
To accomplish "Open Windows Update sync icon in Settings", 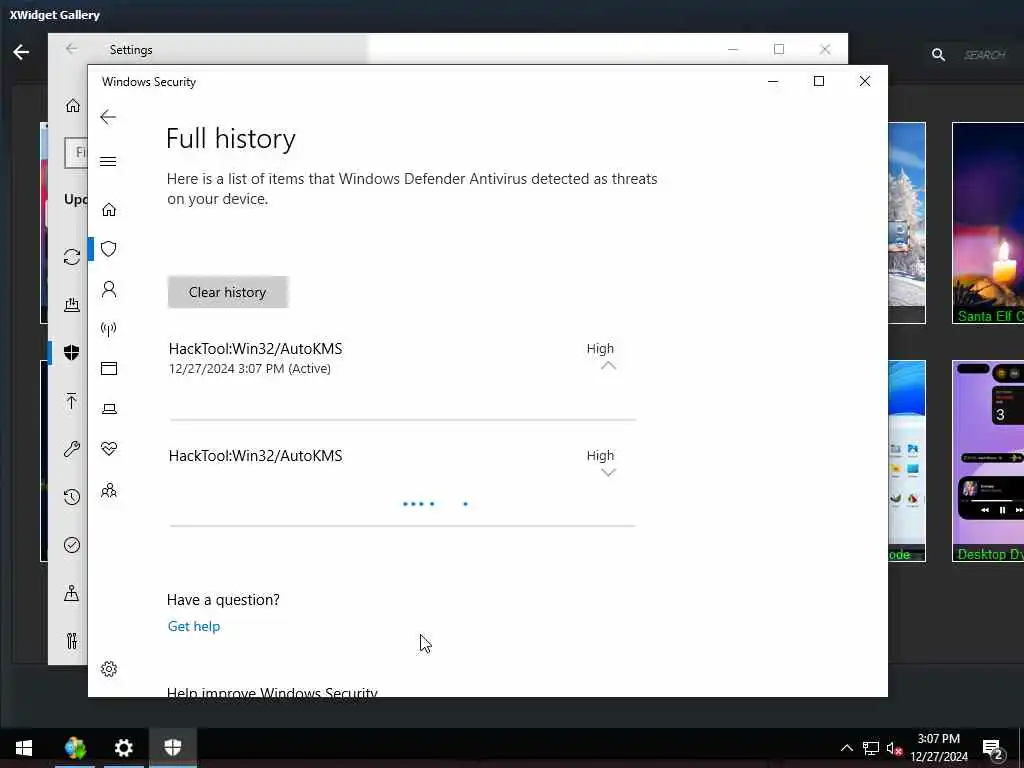I will pyautogui.click(x=72, y=257).
